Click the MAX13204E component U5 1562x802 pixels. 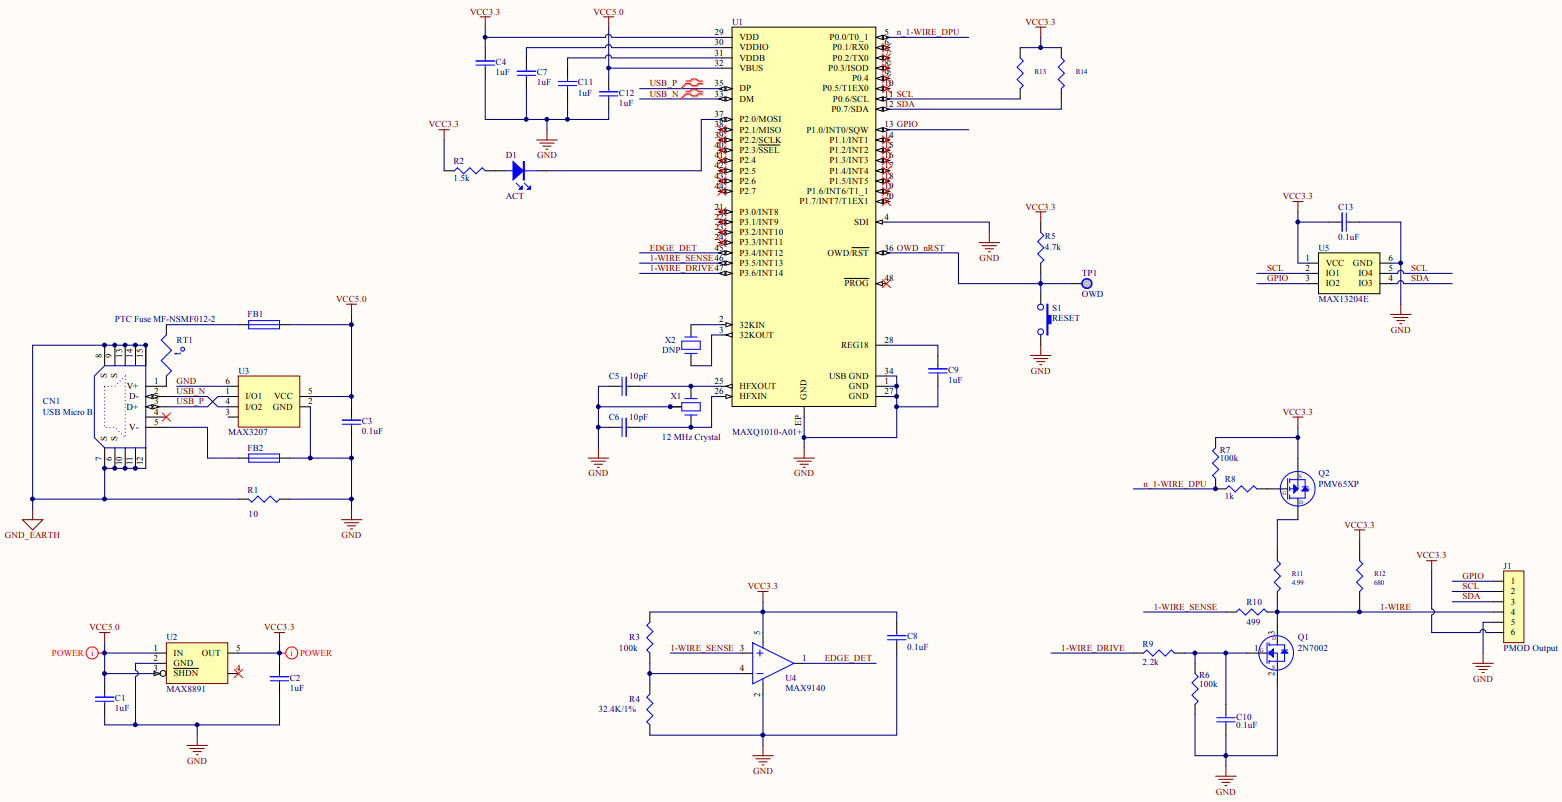coord(1349,272)
